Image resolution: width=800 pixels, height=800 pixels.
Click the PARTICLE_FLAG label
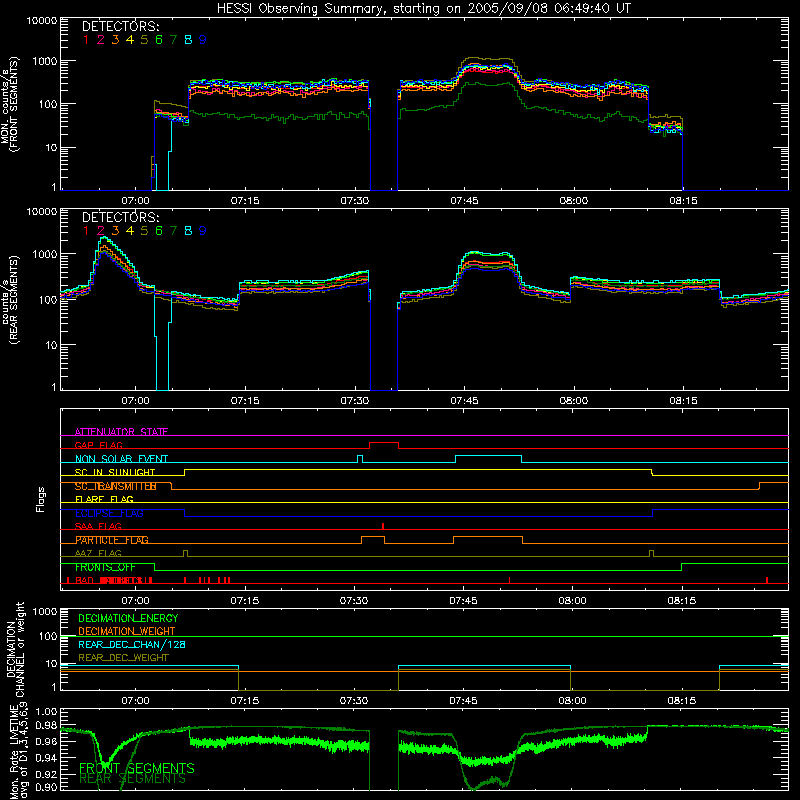point(112,540)
